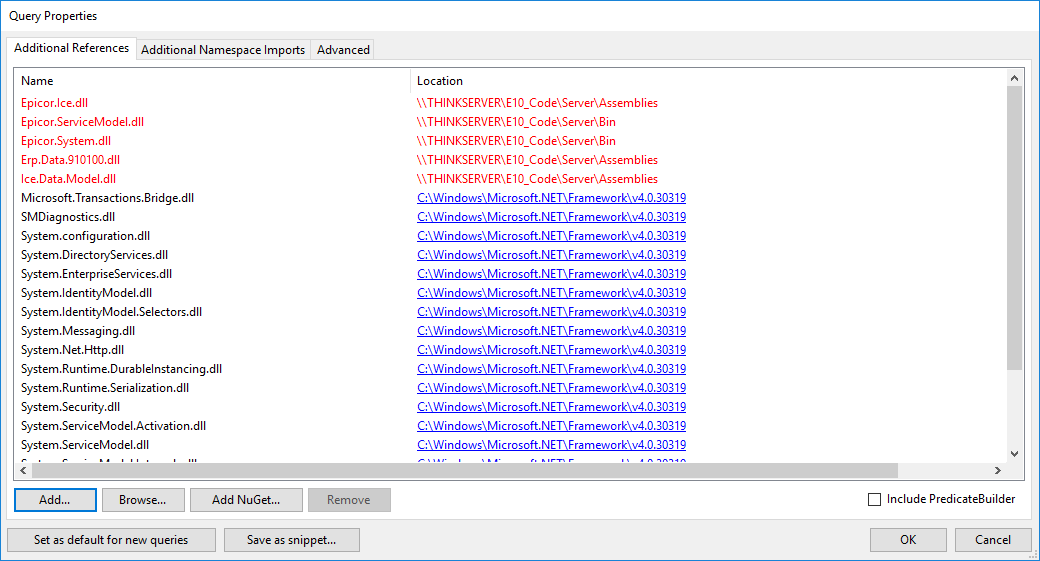Click the greyed-out Remove button
Viewport: 1040px width, 561px height.
pyautogui.click(x=349, y=500)
